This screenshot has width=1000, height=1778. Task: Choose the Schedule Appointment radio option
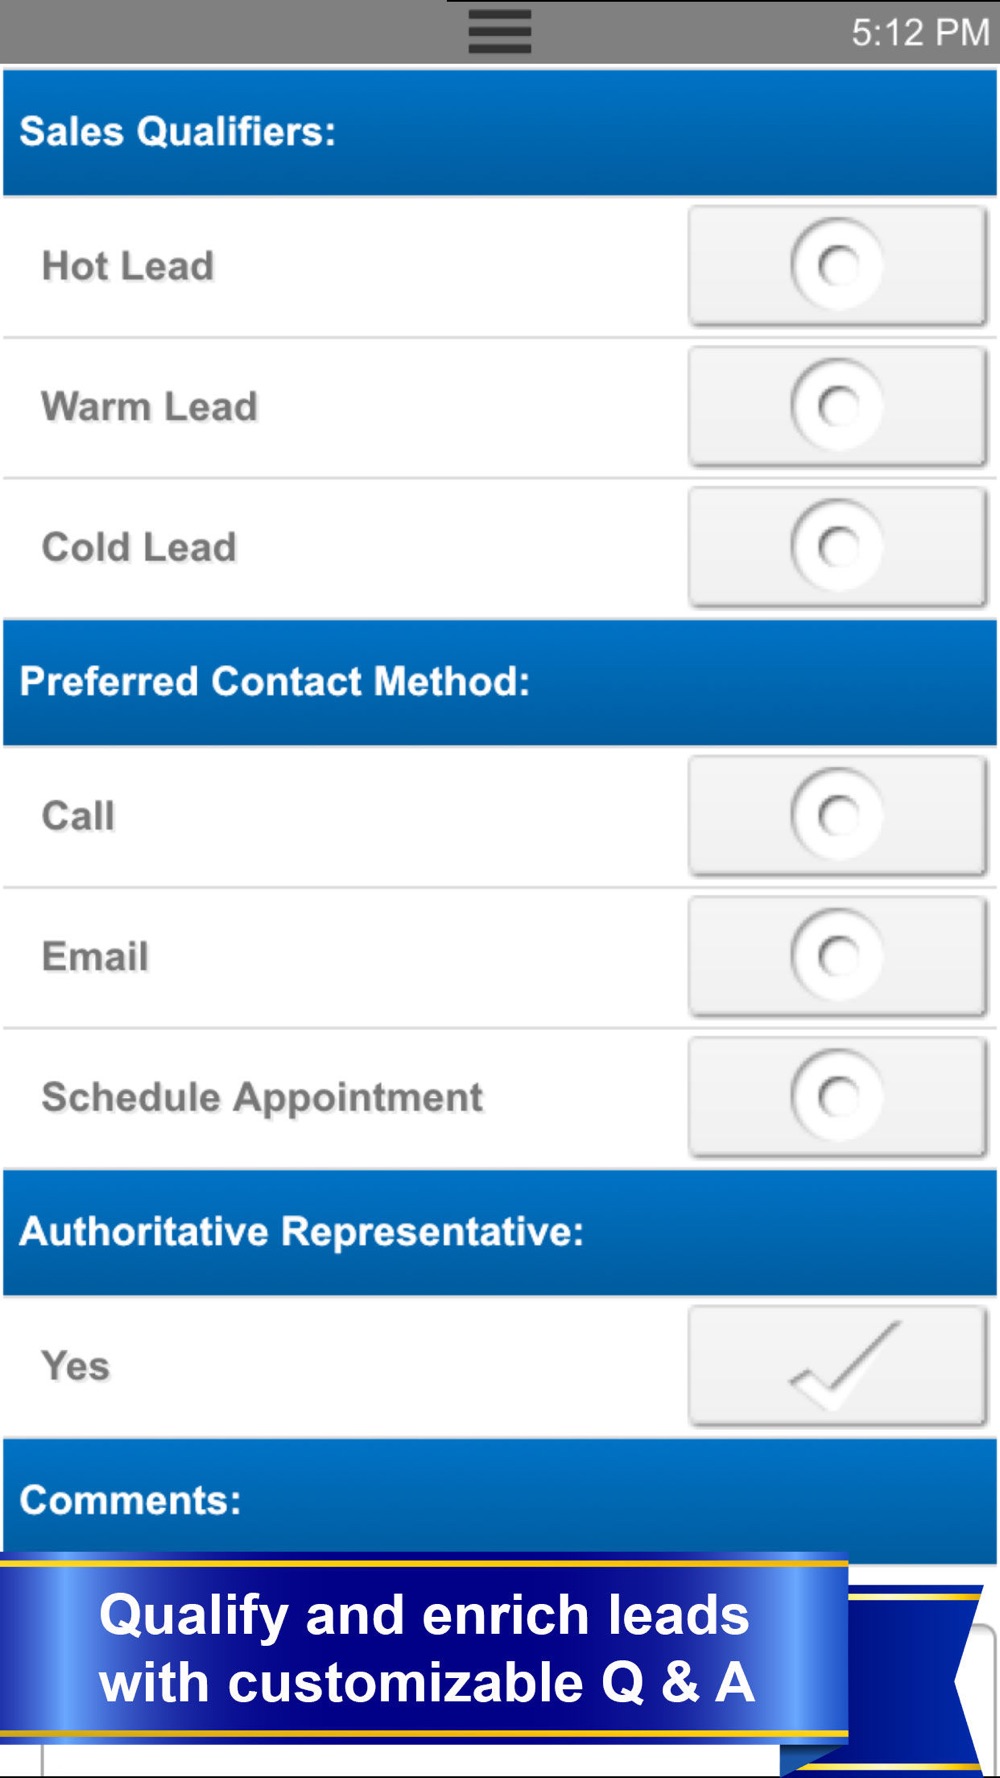pos(837,1097)
